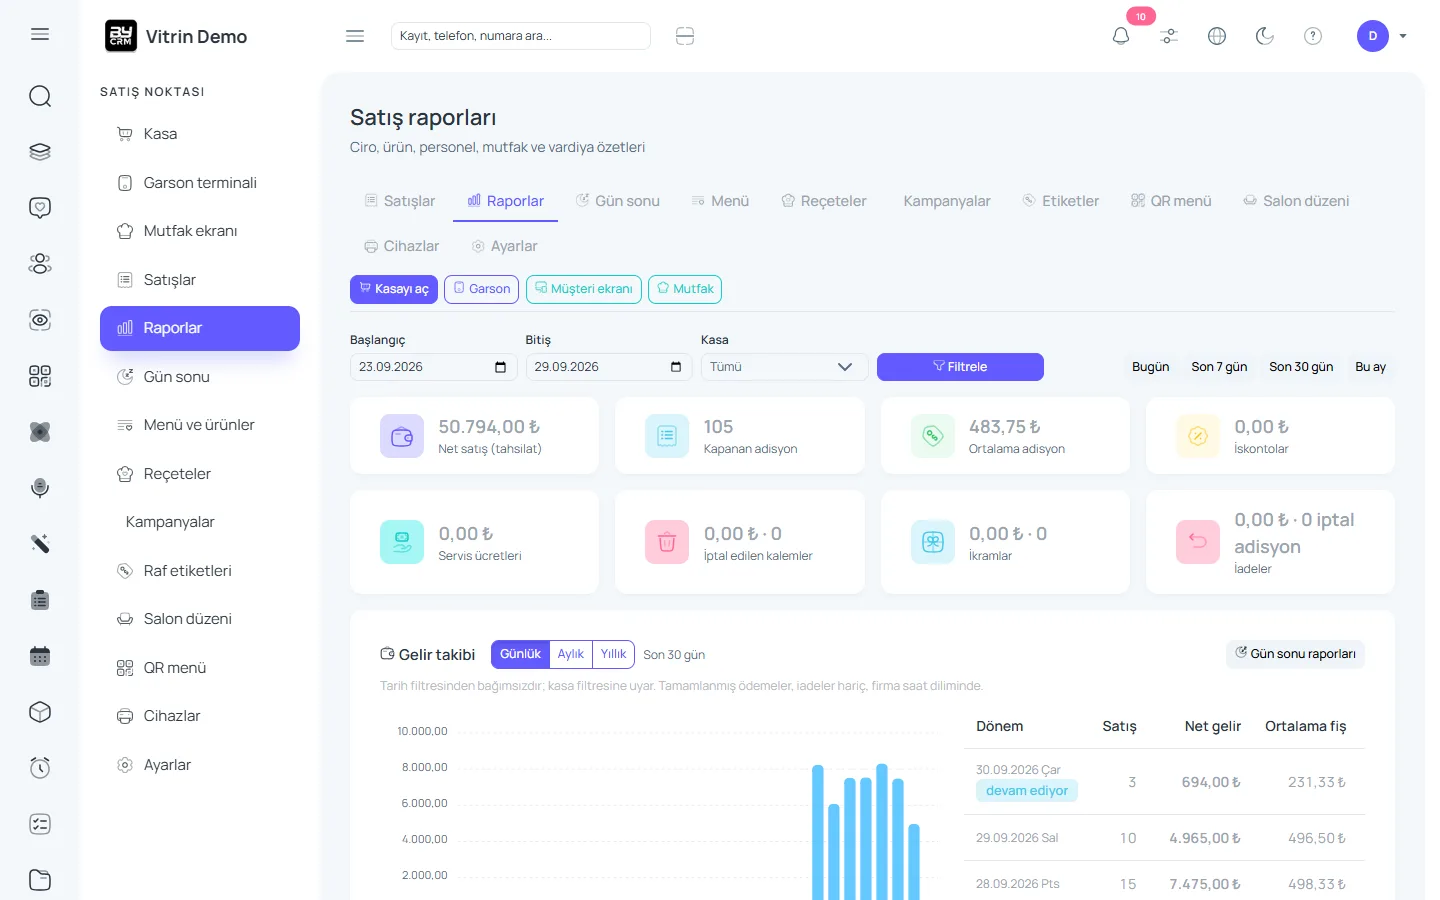Switch income chart to Yıllık view
Screen dimensions: 1440x900
click(x=614, y=654)
